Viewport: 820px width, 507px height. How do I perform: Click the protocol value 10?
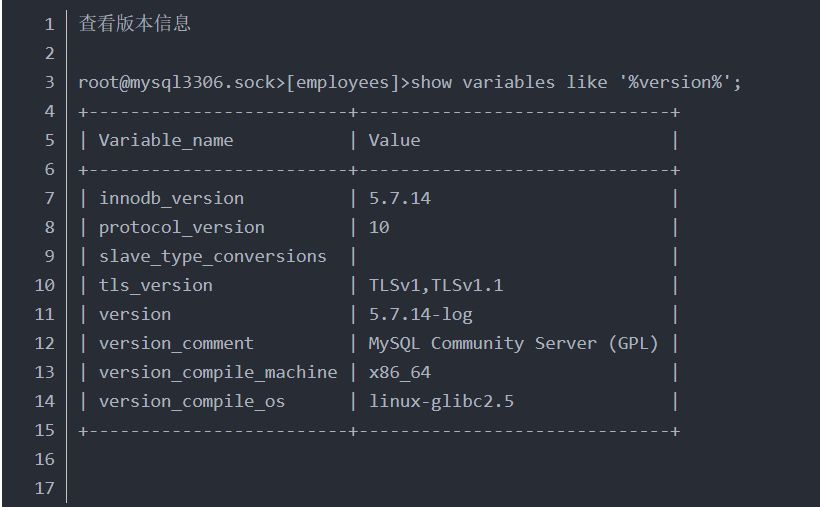coord(379,227)
